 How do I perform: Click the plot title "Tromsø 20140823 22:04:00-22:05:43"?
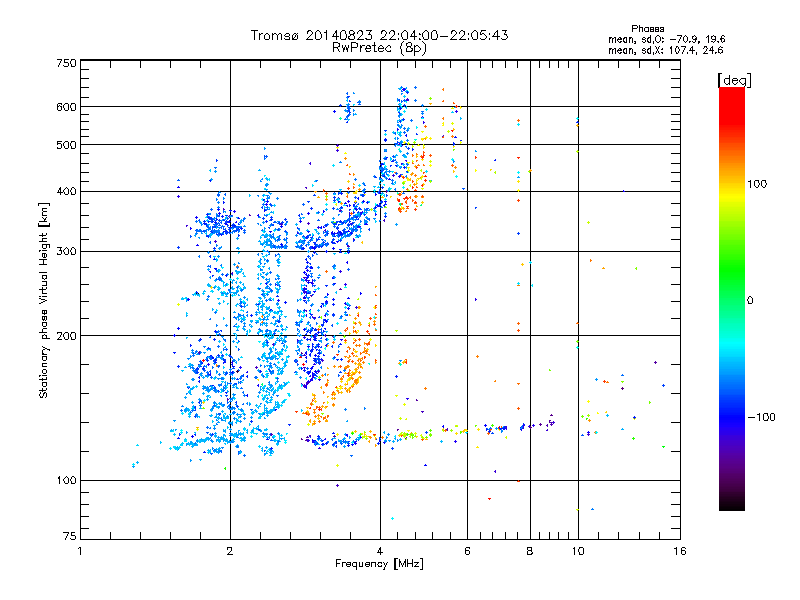379,35
